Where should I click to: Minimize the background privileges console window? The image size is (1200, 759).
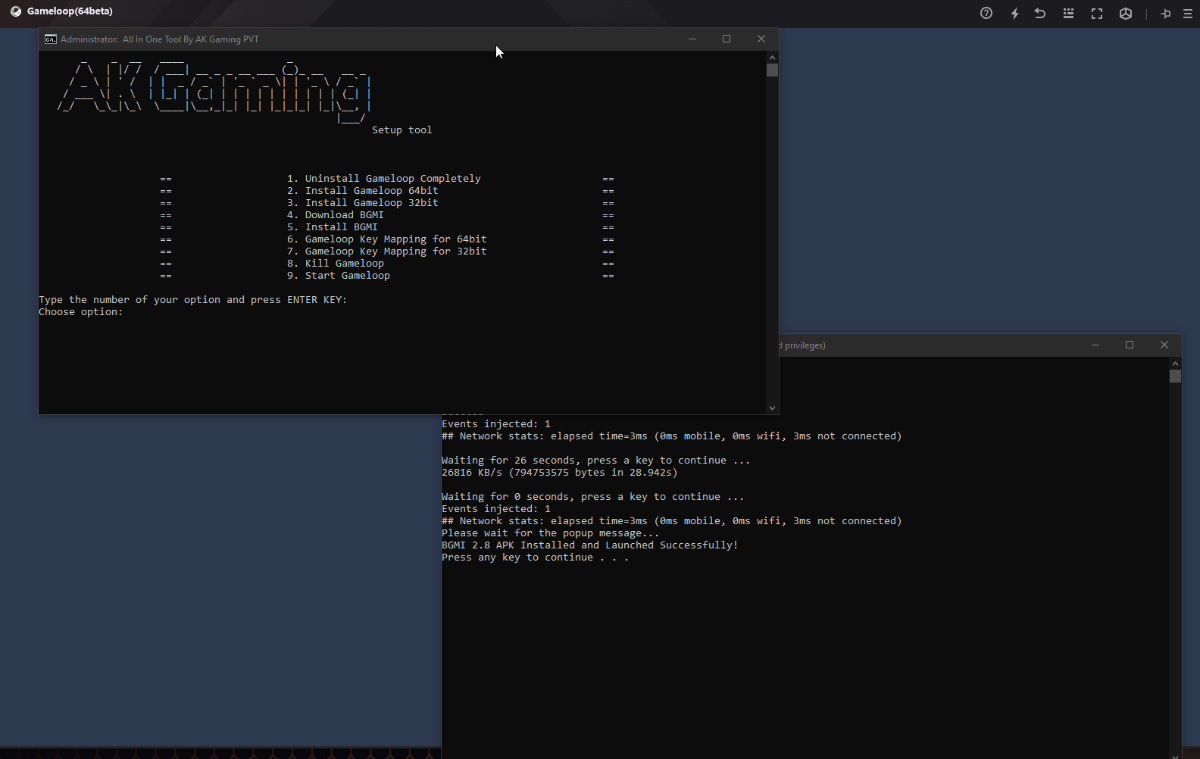[1095, 345]
